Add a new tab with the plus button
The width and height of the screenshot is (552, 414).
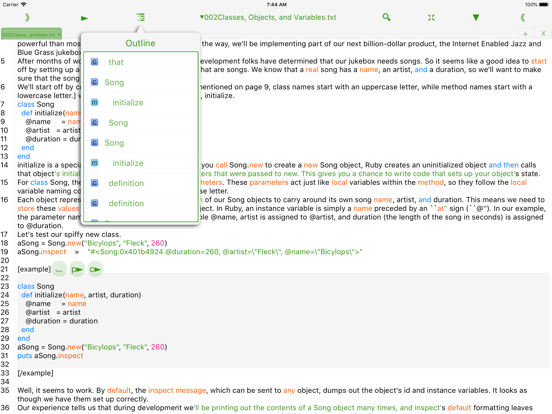click(525, 34)
